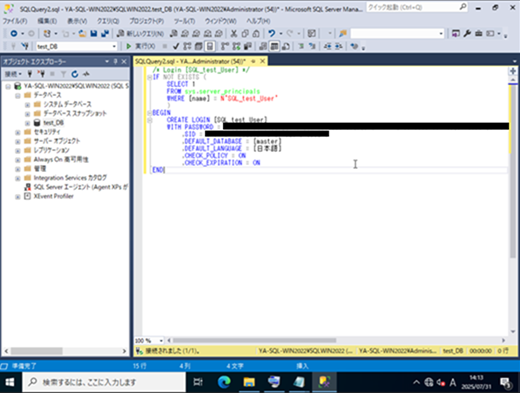Save the file with the floppy disk icon

pyautogui.click(x=94, y=33)
